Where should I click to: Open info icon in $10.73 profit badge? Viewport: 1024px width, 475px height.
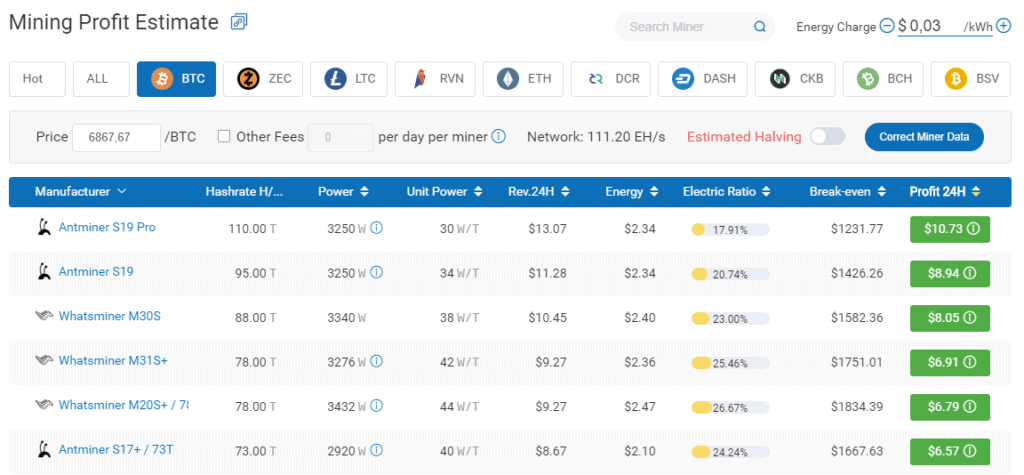(972, 229)
